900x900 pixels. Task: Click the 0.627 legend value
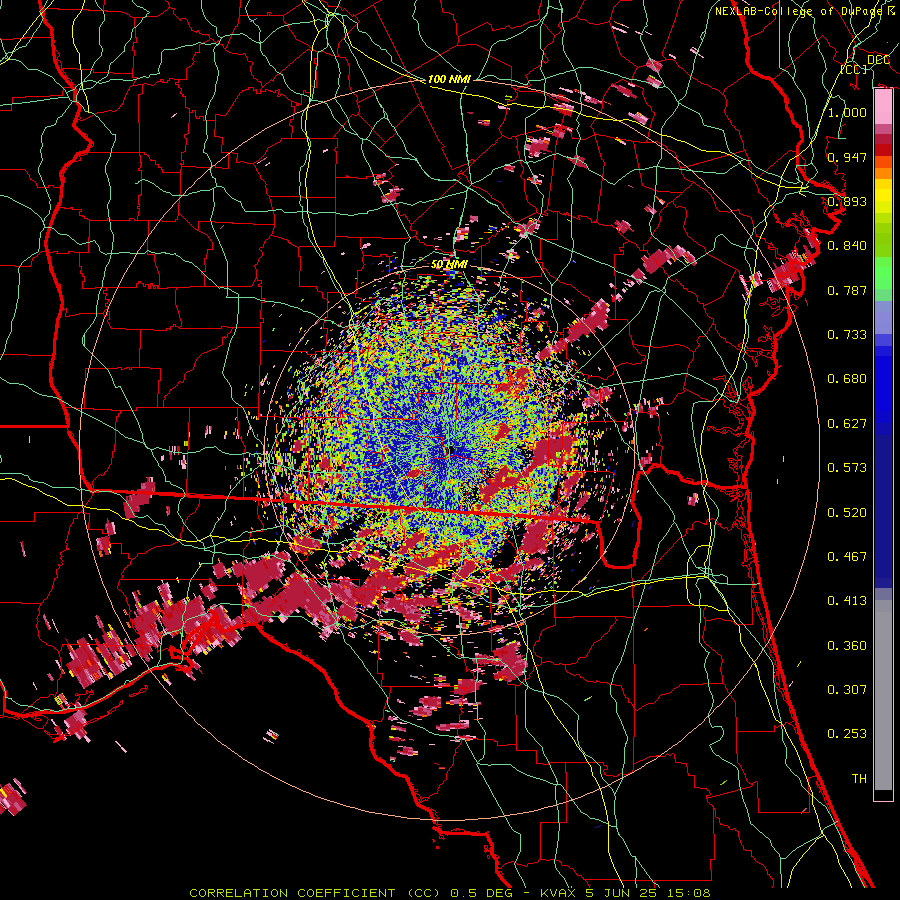847,424
